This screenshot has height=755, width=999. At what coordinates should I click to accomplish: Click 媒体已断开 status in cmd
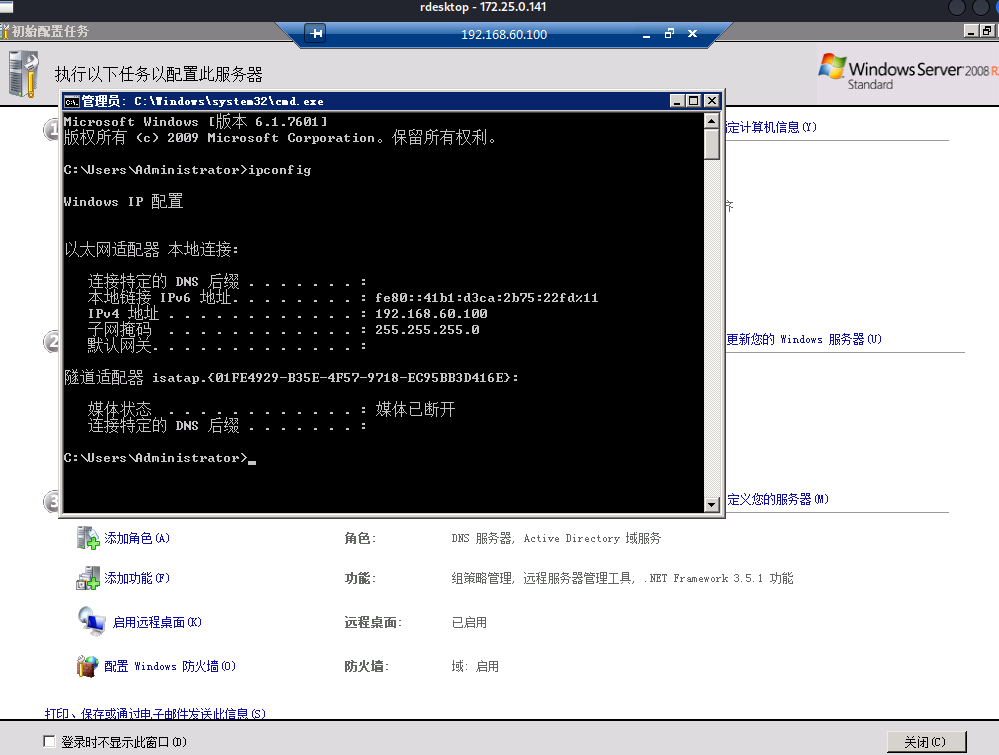pyautogui.click(x=415, y=409)
